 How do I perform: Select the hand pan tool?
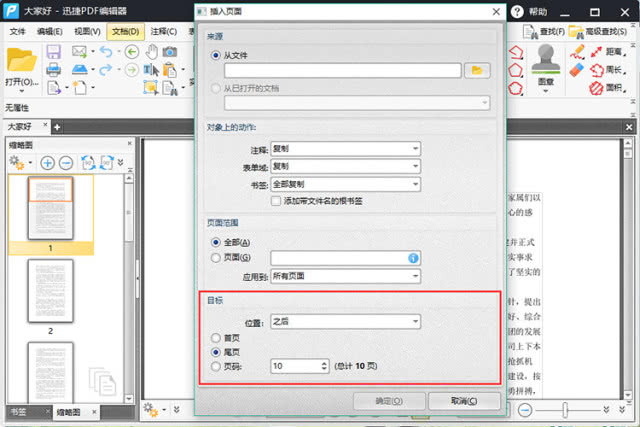[152, 52]
